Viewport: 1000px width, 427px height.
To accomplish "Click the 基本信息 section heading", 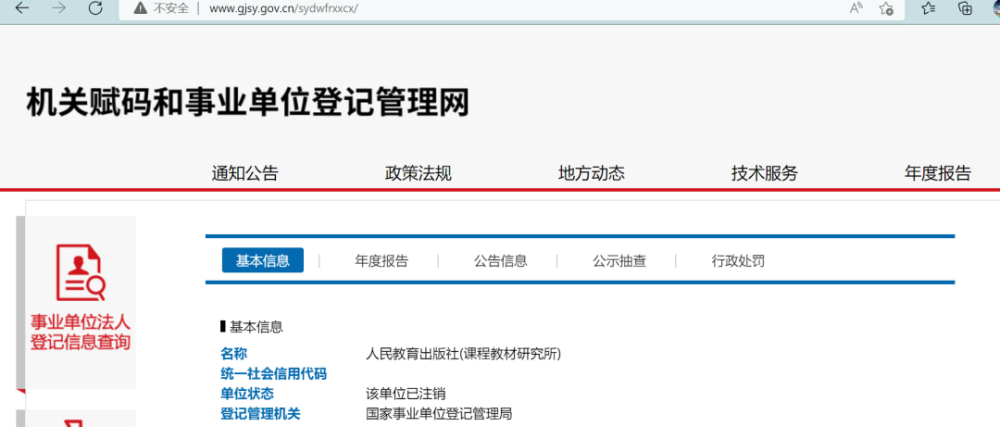I will tap(252, 328).
